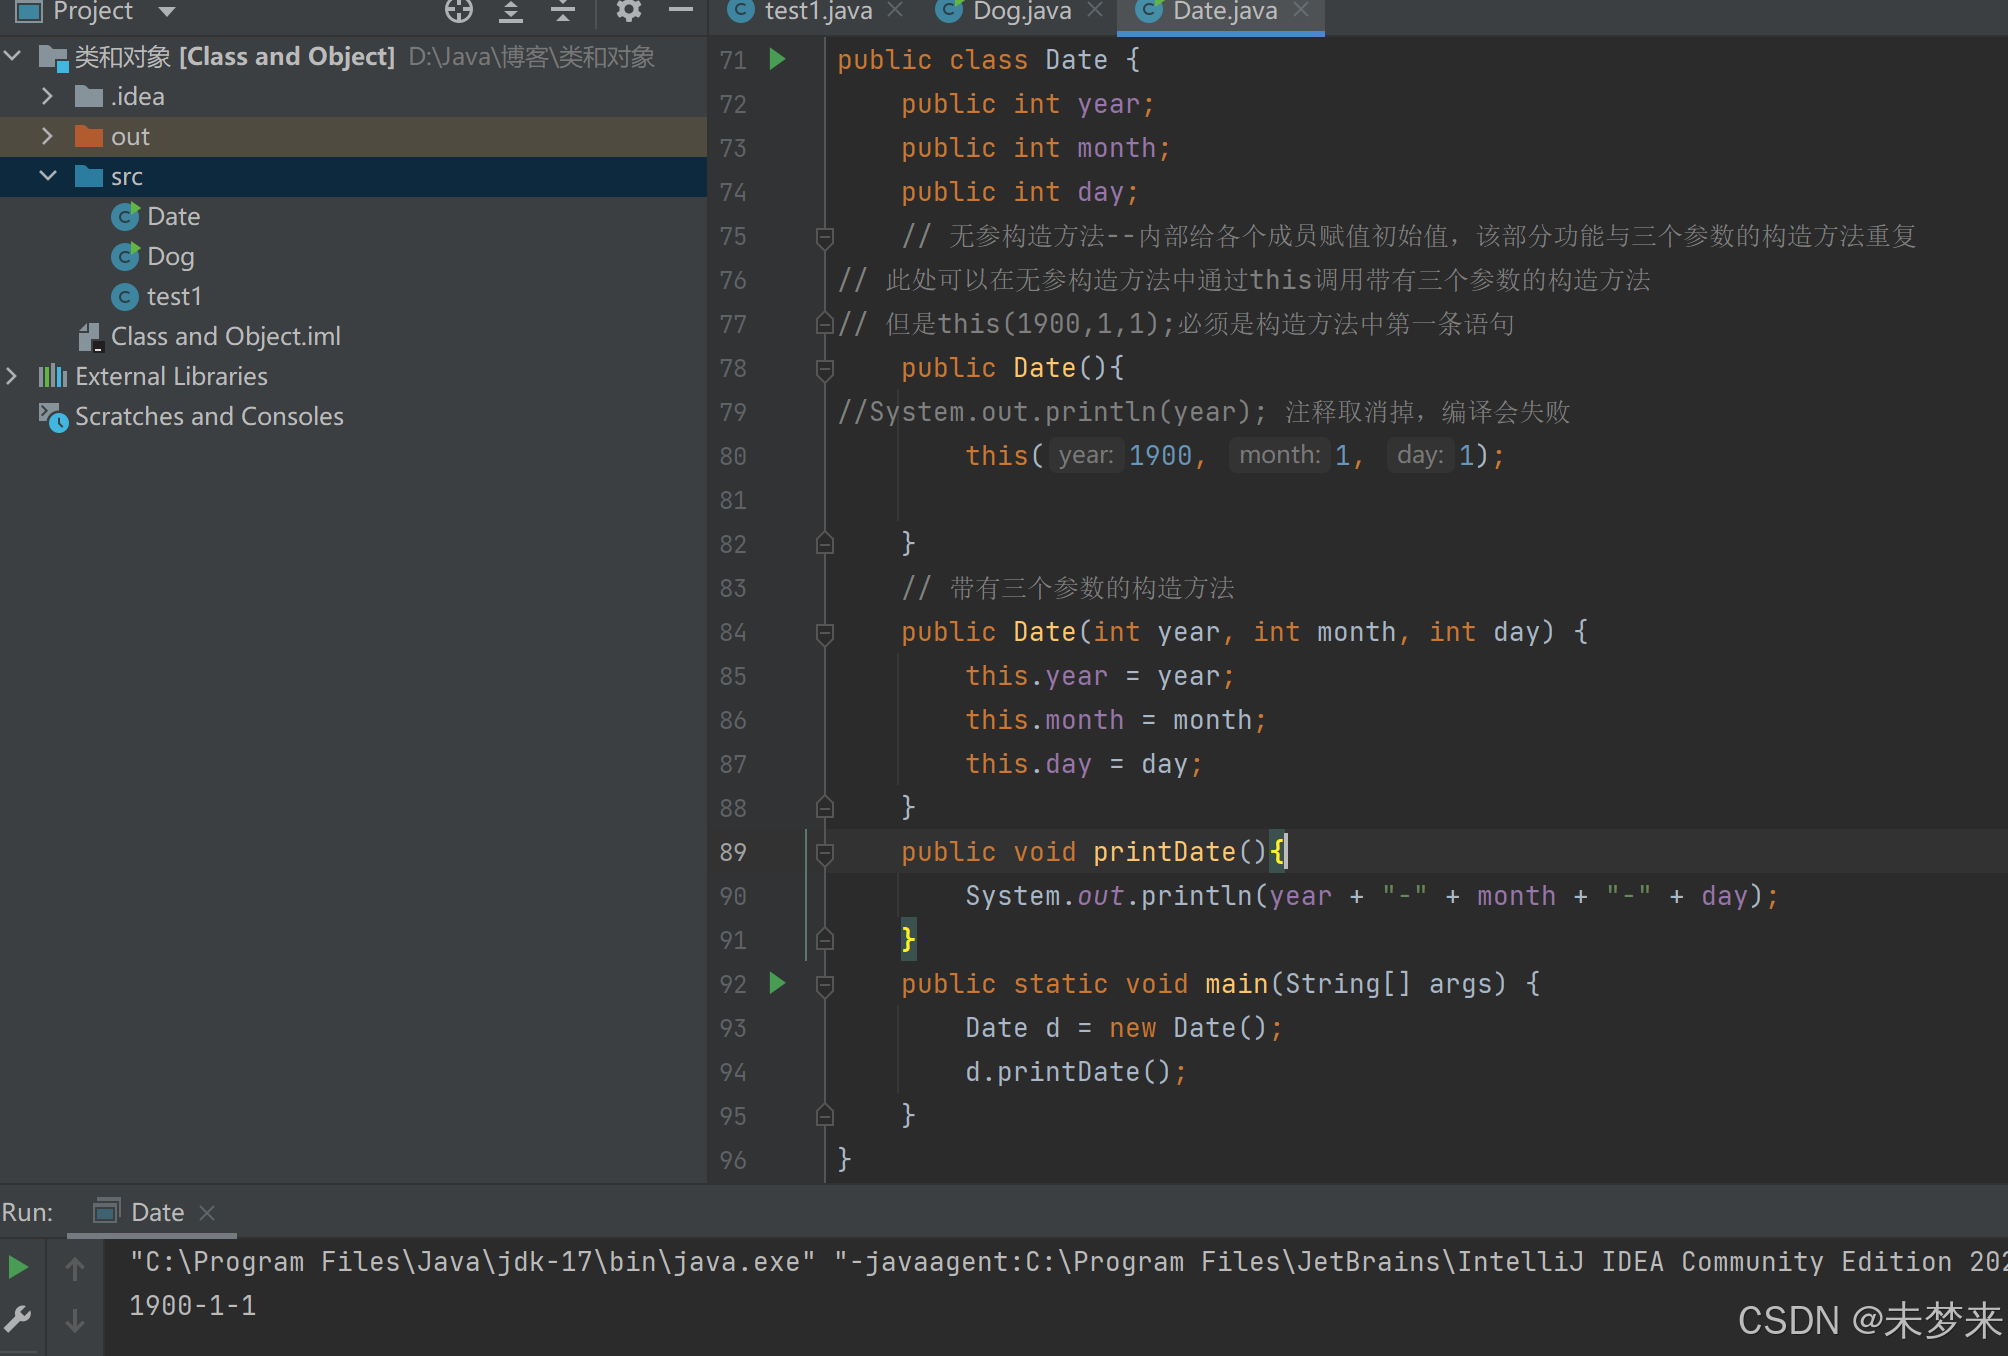Expand the .idea folder
2008x1356 pixels.
point(47,96)
